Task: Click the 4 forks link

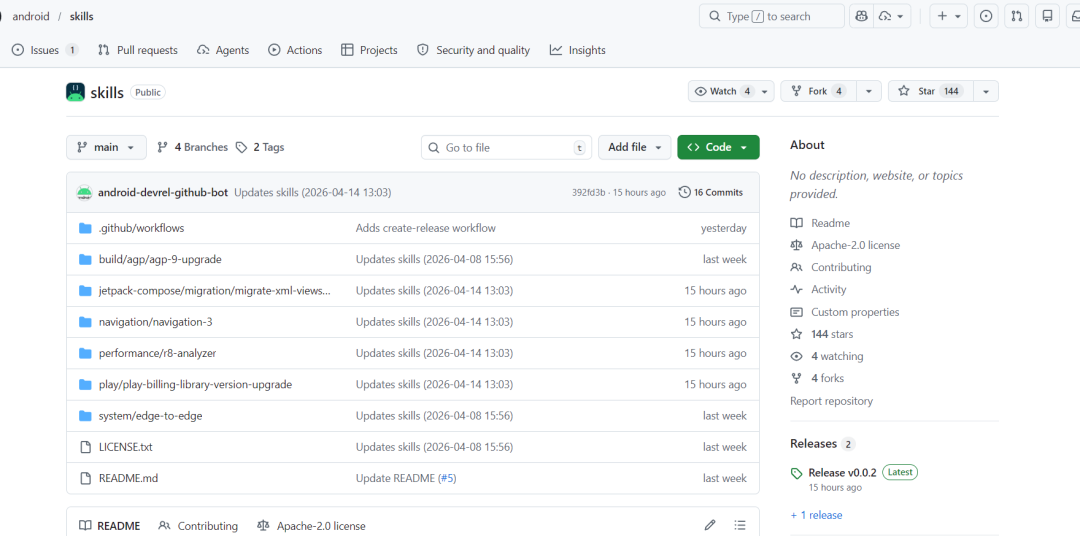Action: (817, 378)
